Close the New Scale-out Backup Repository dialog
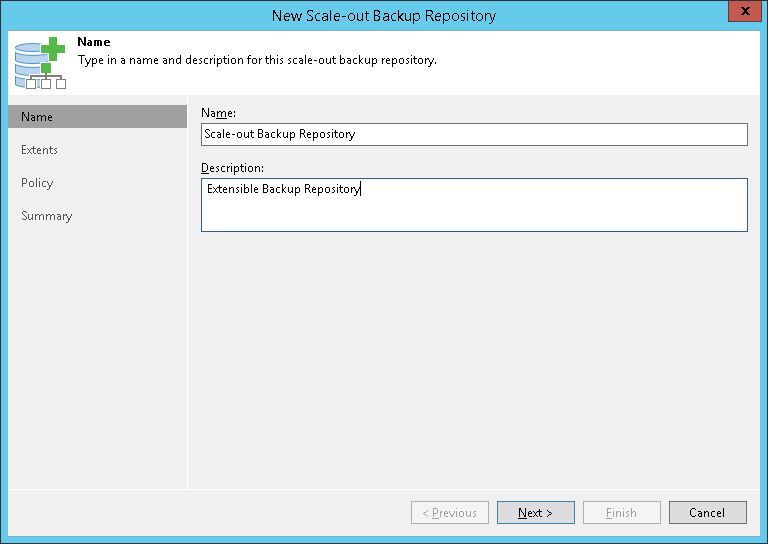The image size is (768, 544). tap(742, 15)
